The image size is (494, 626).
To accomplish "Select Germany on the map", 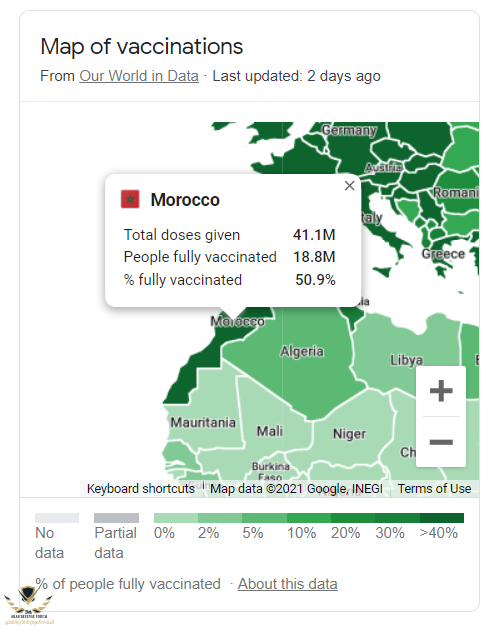I will pyautogui.click(x=349, y=130).
